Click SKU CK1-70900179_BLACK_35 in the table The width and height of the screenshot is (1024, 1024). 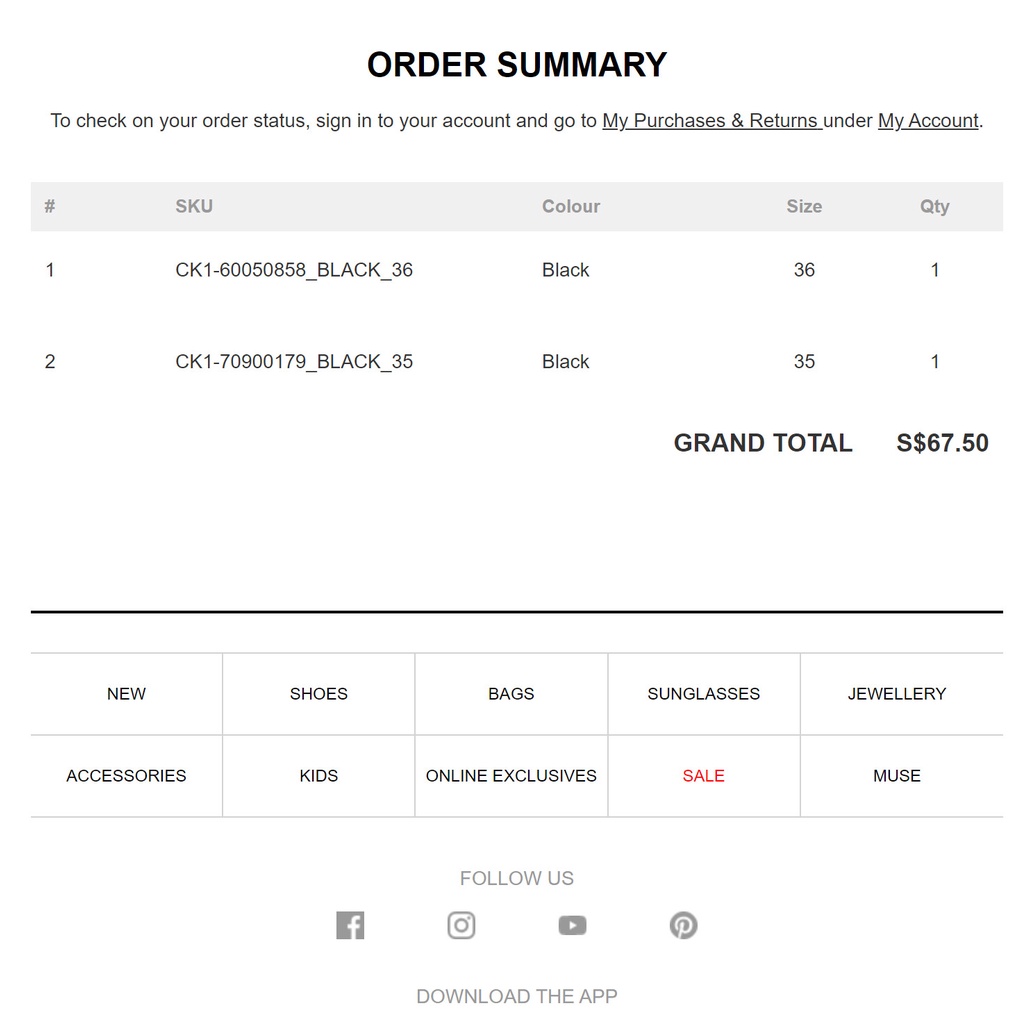tap(294, 362)
